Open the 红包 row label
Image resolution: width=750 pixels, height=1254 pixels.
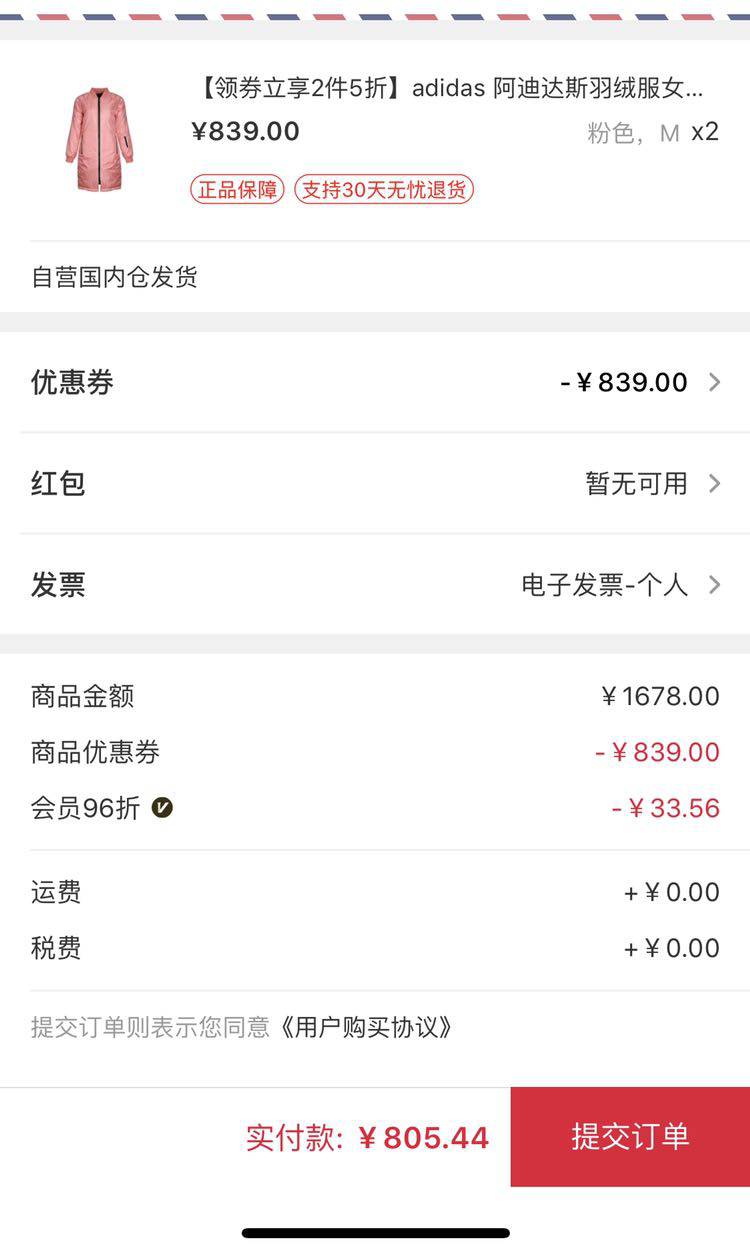tap(58, 484)
